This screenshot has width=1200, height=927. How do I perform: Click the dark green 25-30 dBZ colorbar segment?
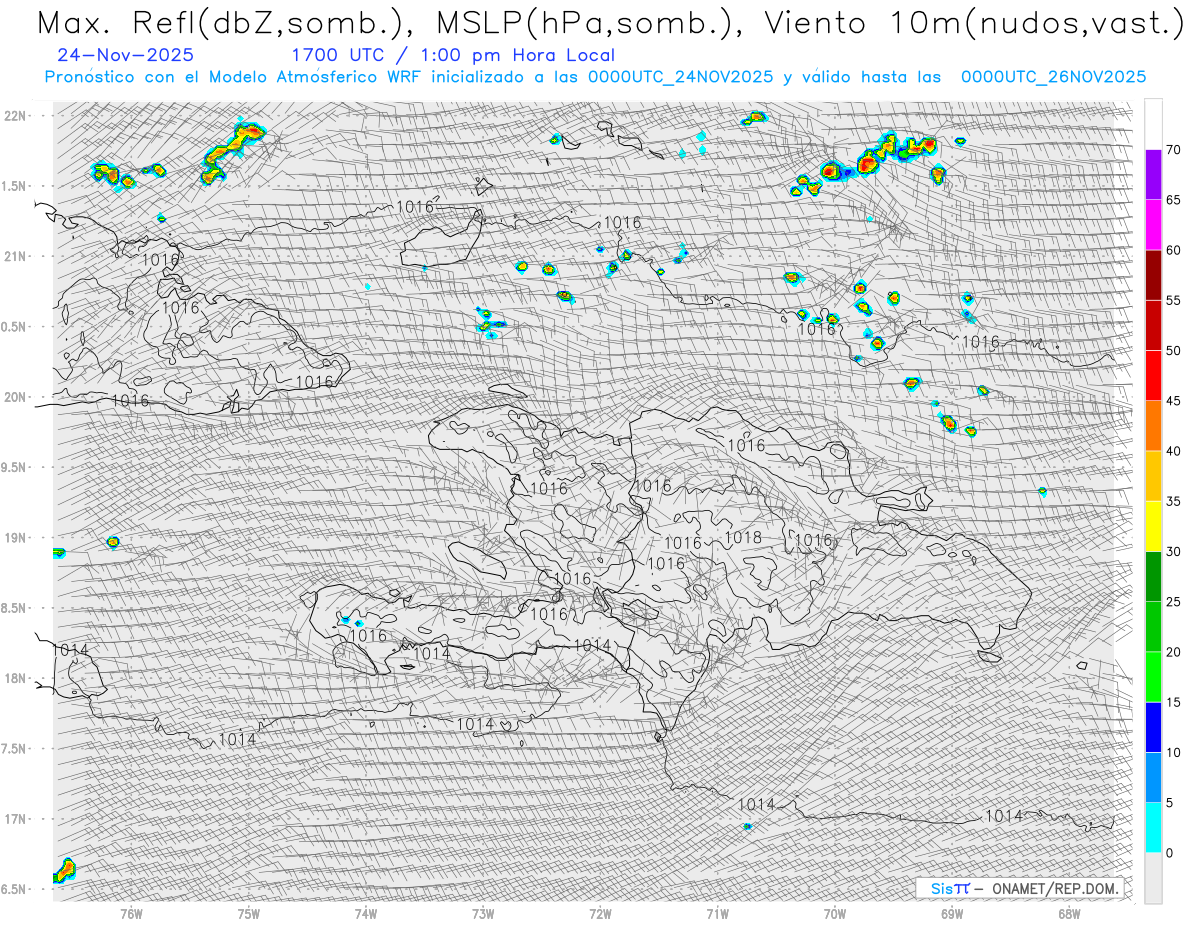coord(1153,577)
